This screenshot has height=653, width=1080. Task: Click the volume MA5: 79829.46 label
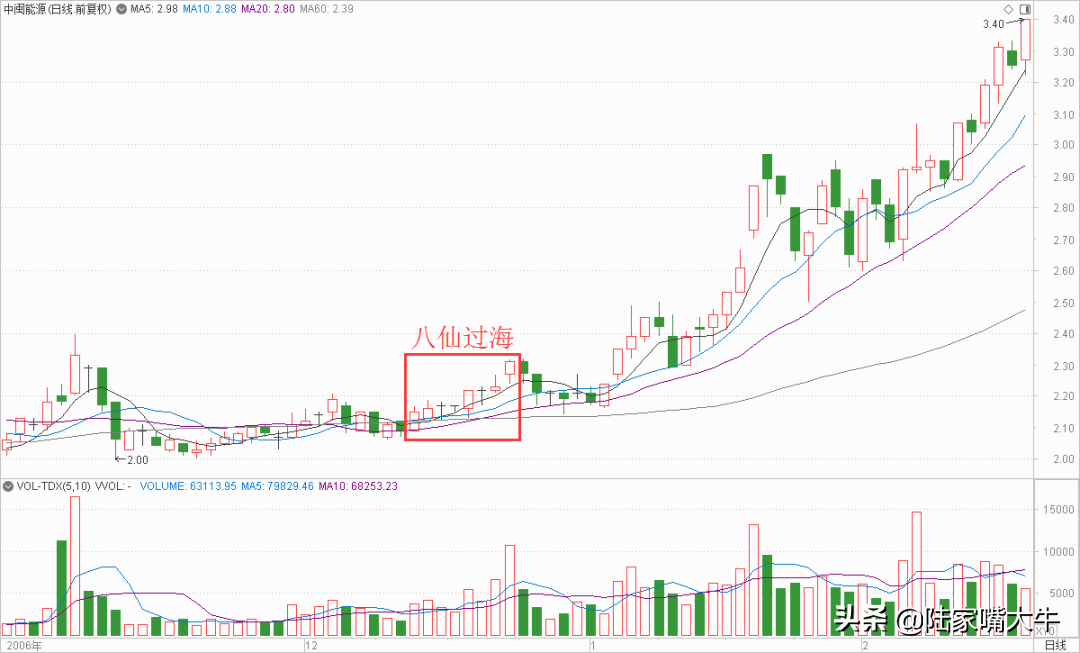click(x=277, y=486)
